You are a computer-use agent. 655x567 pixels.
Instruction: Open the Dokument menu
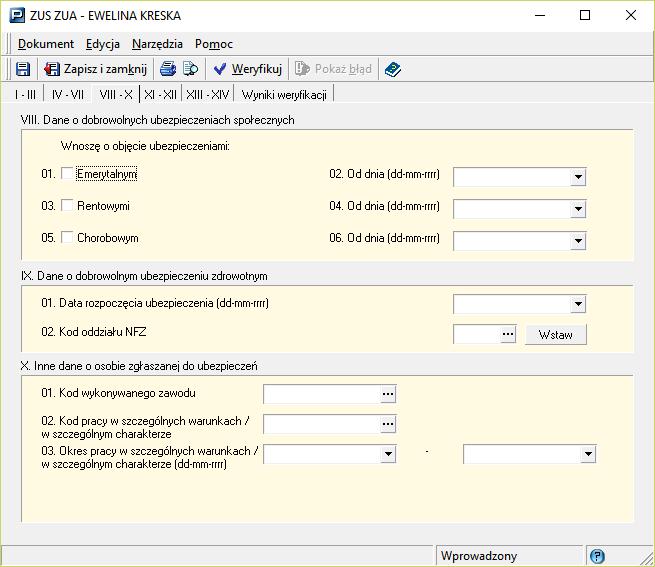[46, 44]
